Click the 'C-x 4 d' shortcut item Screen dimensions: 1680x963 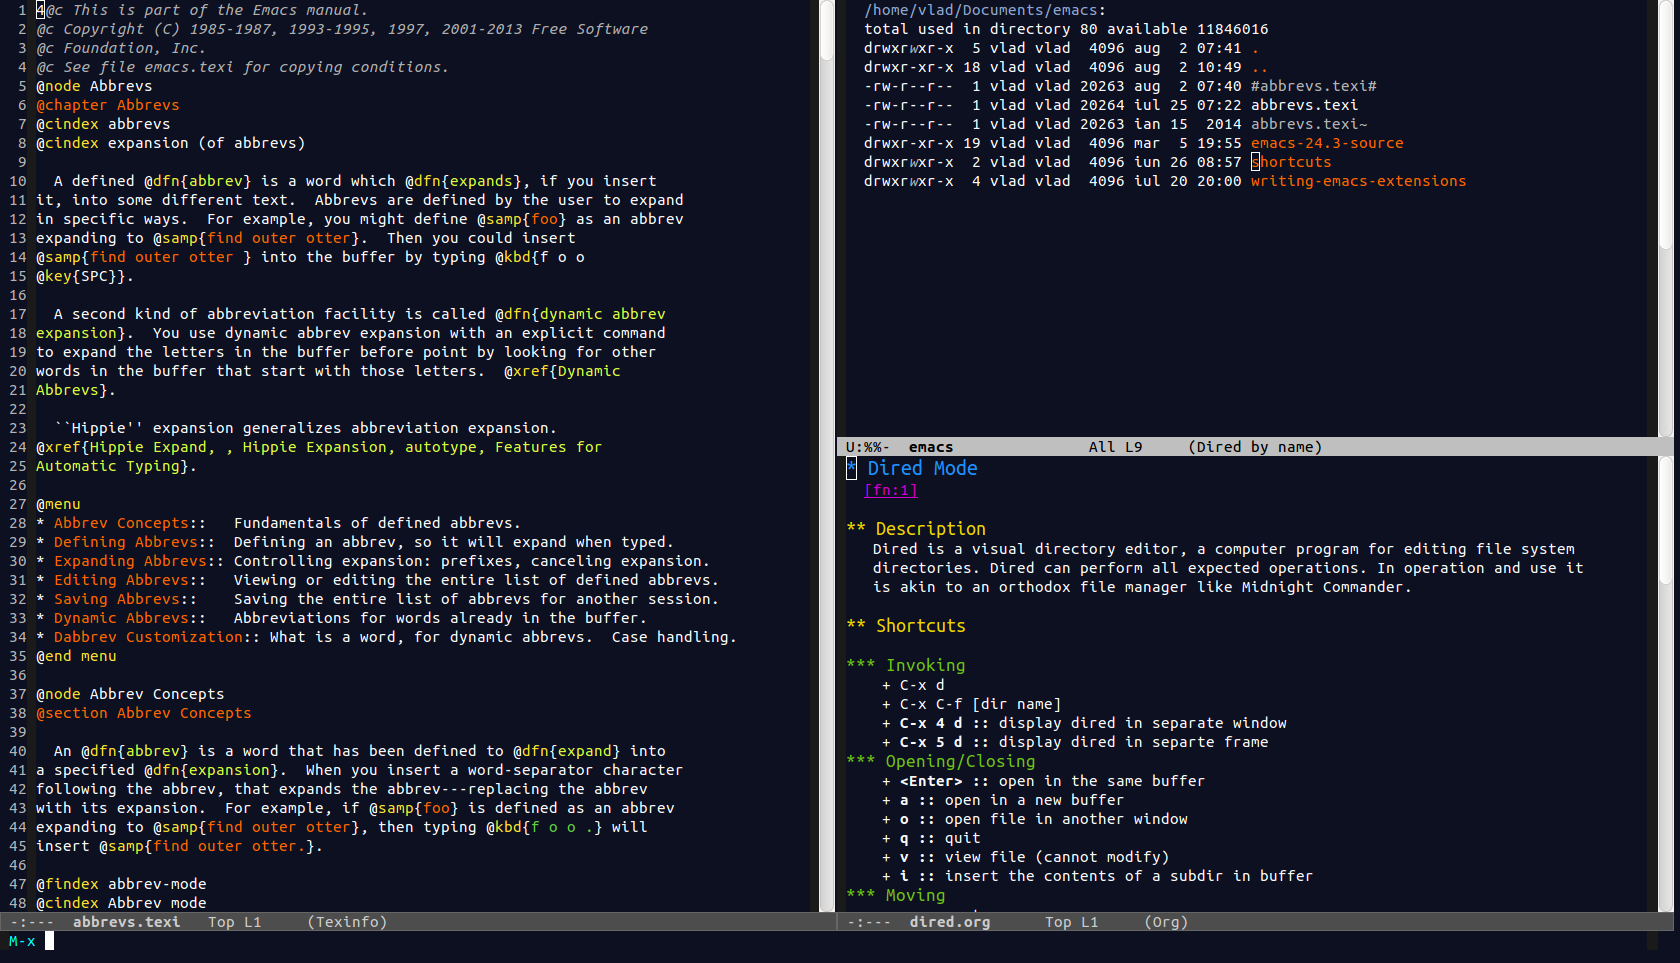tap(1084, 723)
